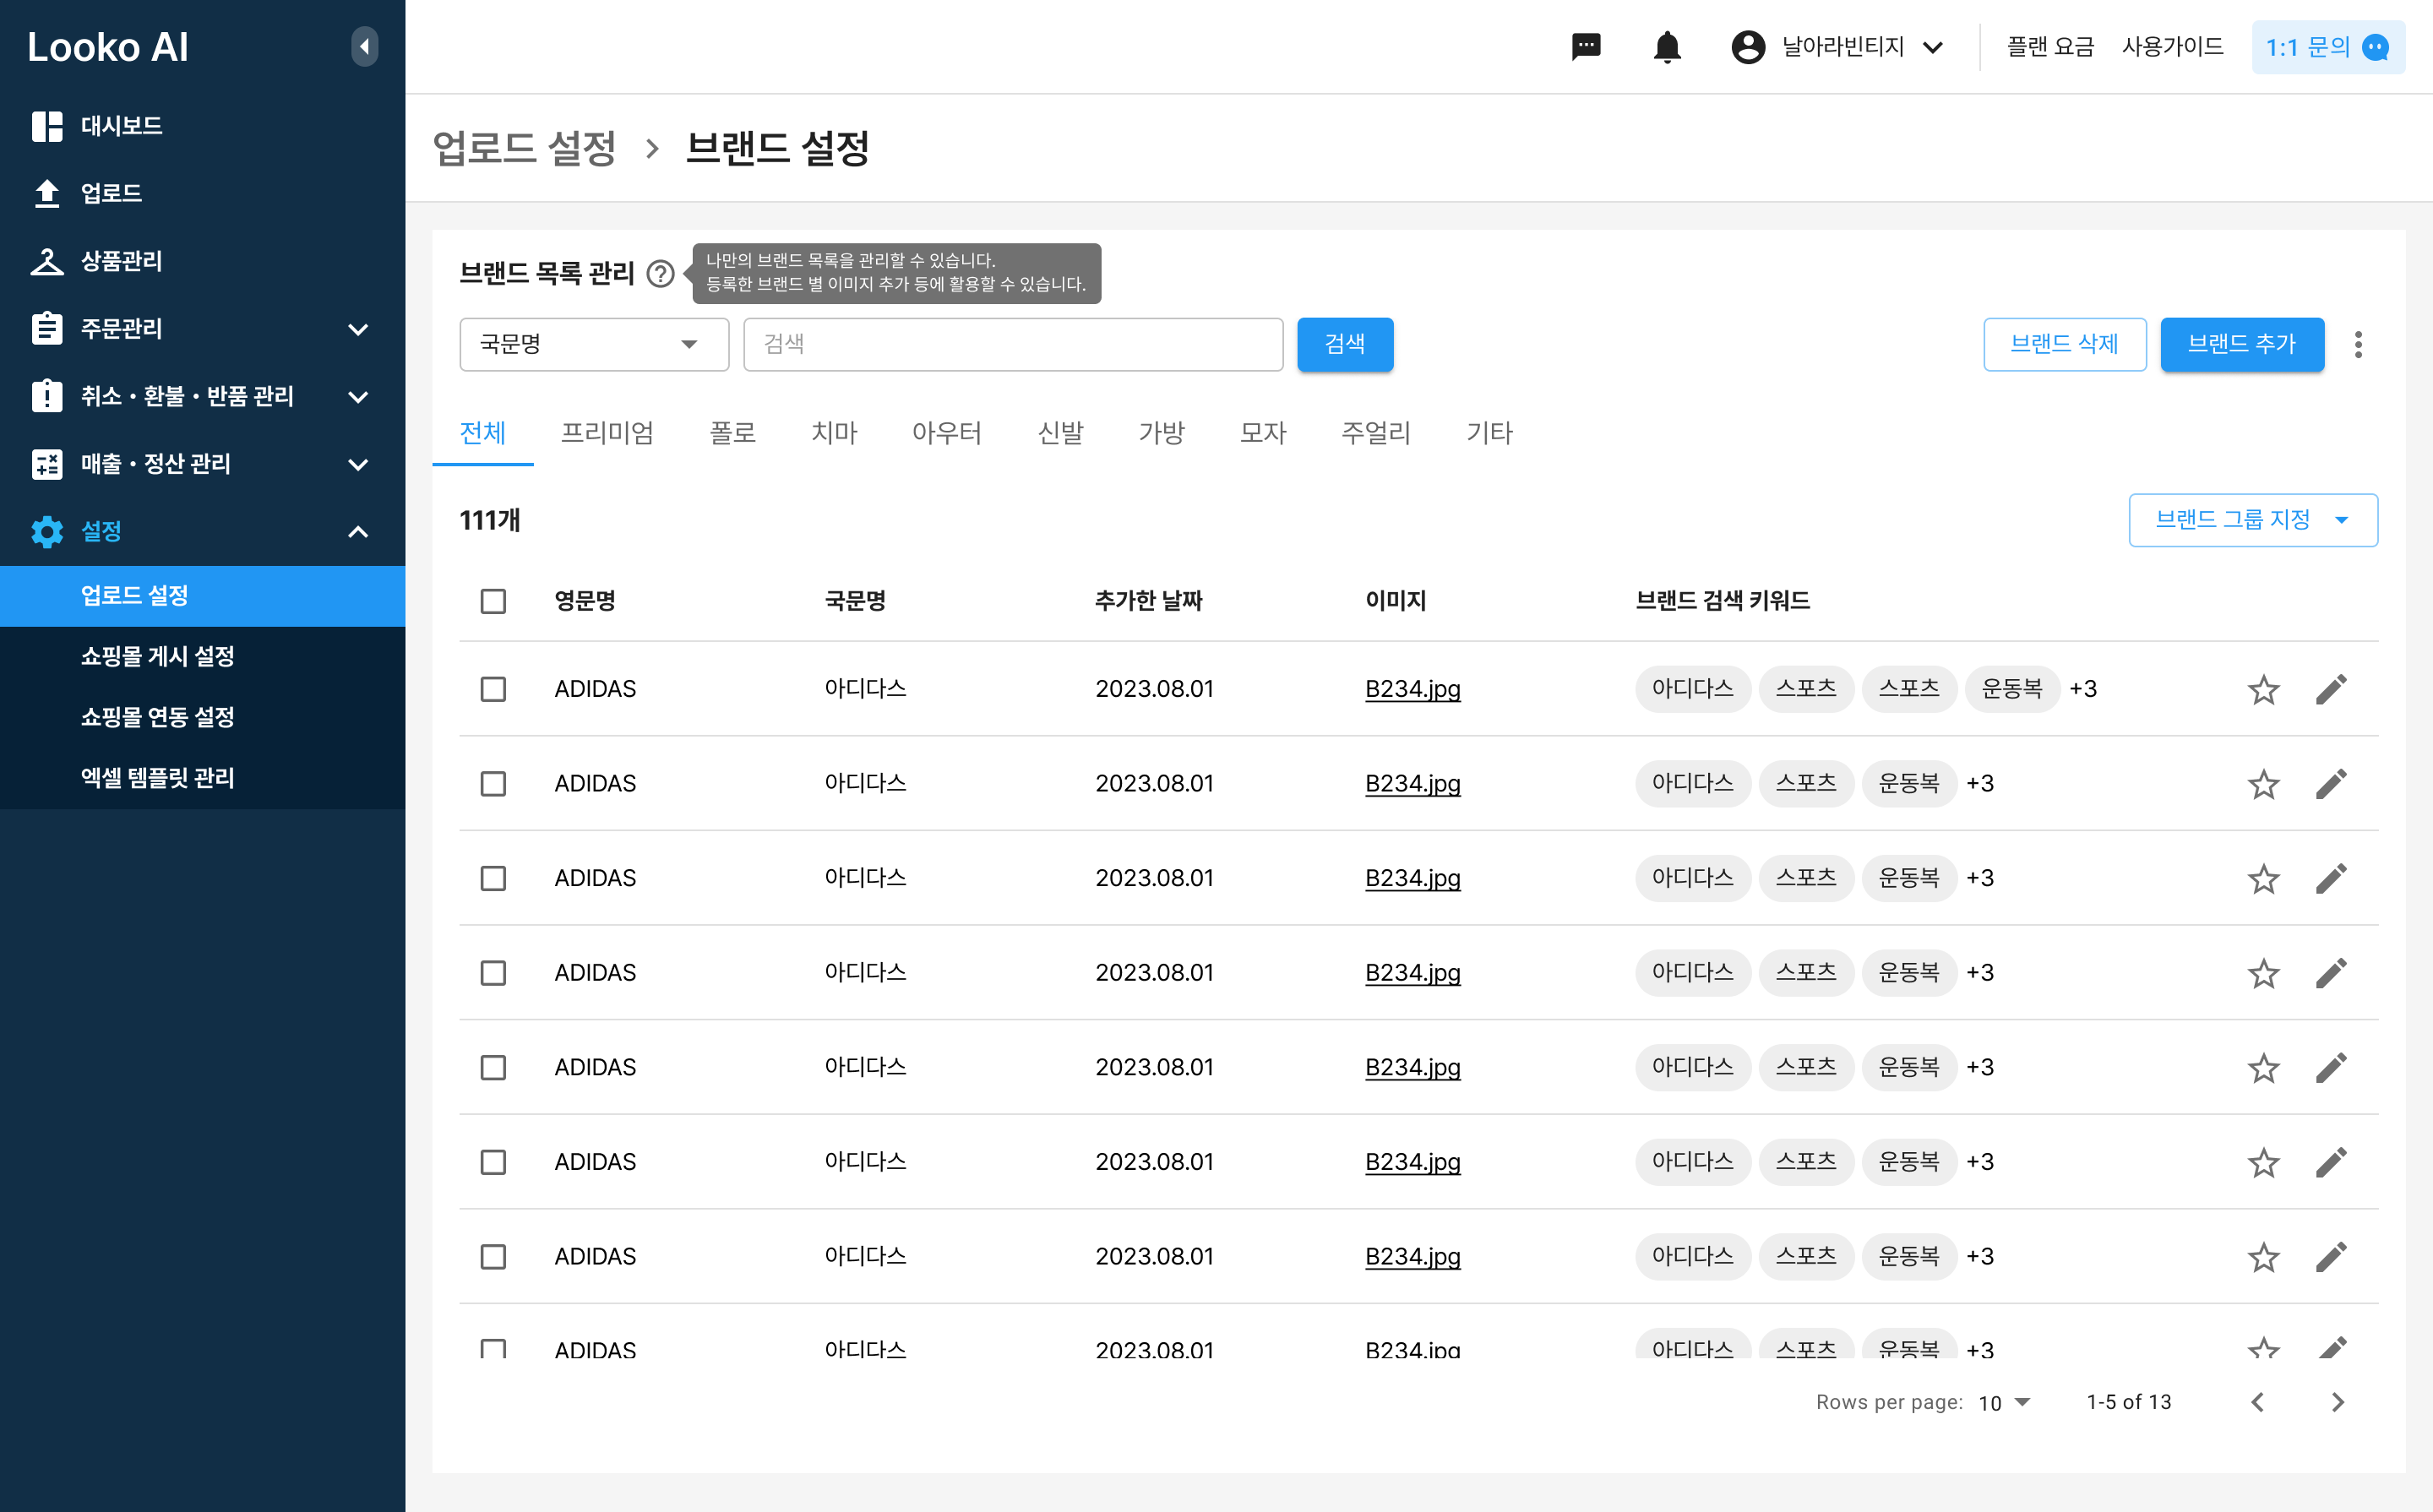
Task: Click the 브랜드 삭제 button
Action: click(2065, 345)
